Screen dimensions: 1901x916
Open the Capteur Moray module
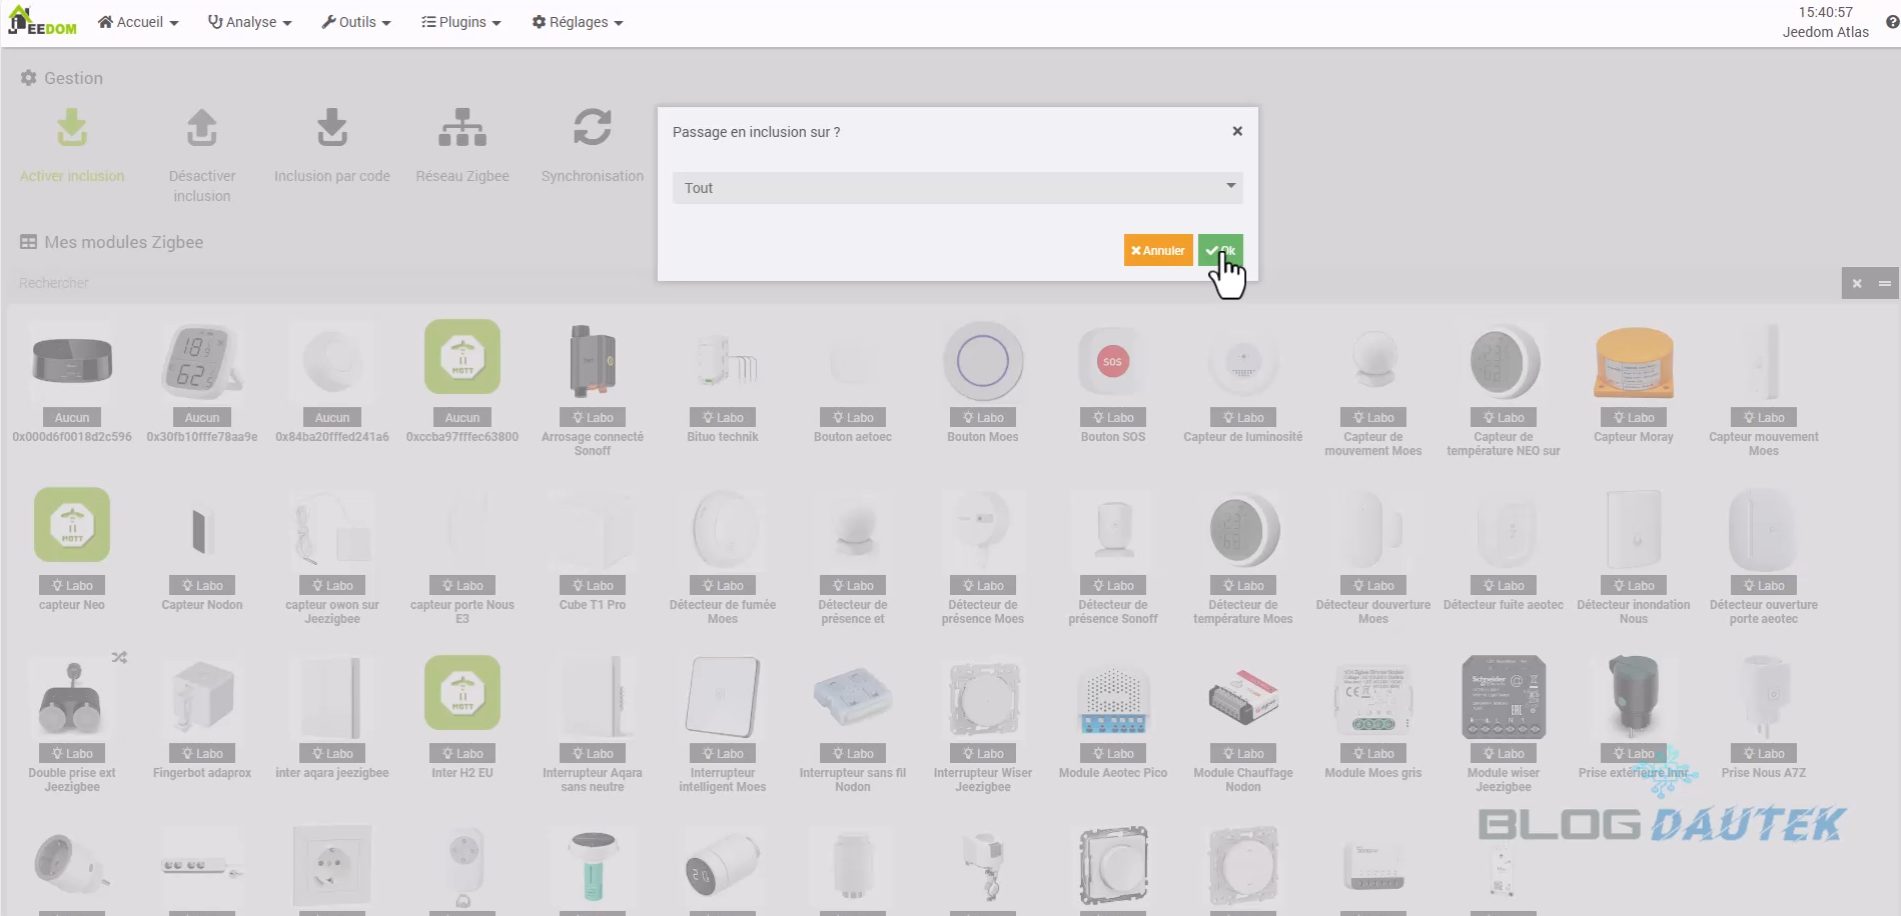click(1633, 383)
